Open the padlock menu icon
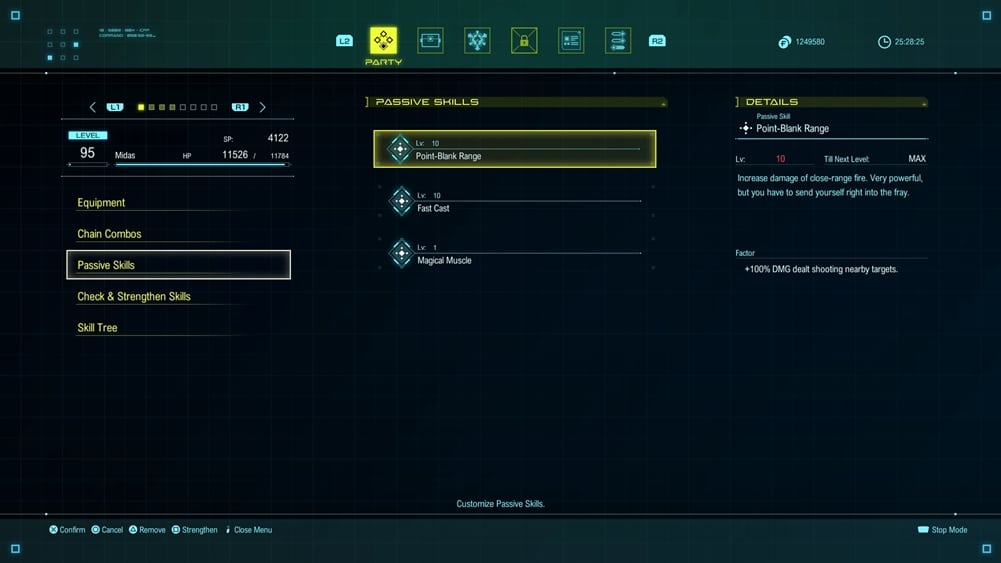Image resolution: width=1001 pixels, height=563 pixels. click(524, 40)
